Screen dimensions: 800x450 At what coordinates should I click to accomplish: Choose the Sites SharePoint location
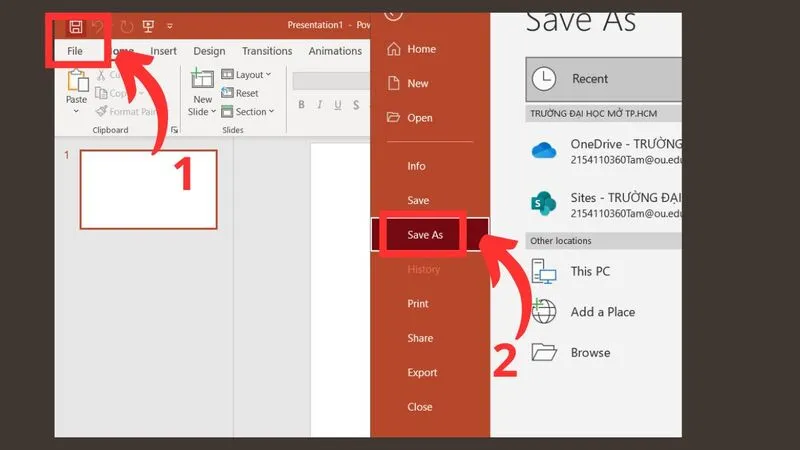pos(604,205)
